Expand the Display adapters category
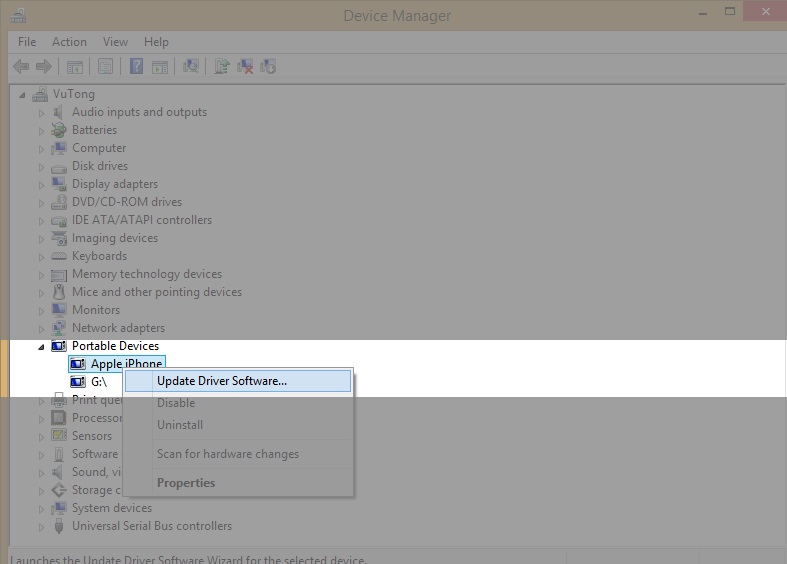Viewport: 787px width, 564px height. click(x=42, y=185)
